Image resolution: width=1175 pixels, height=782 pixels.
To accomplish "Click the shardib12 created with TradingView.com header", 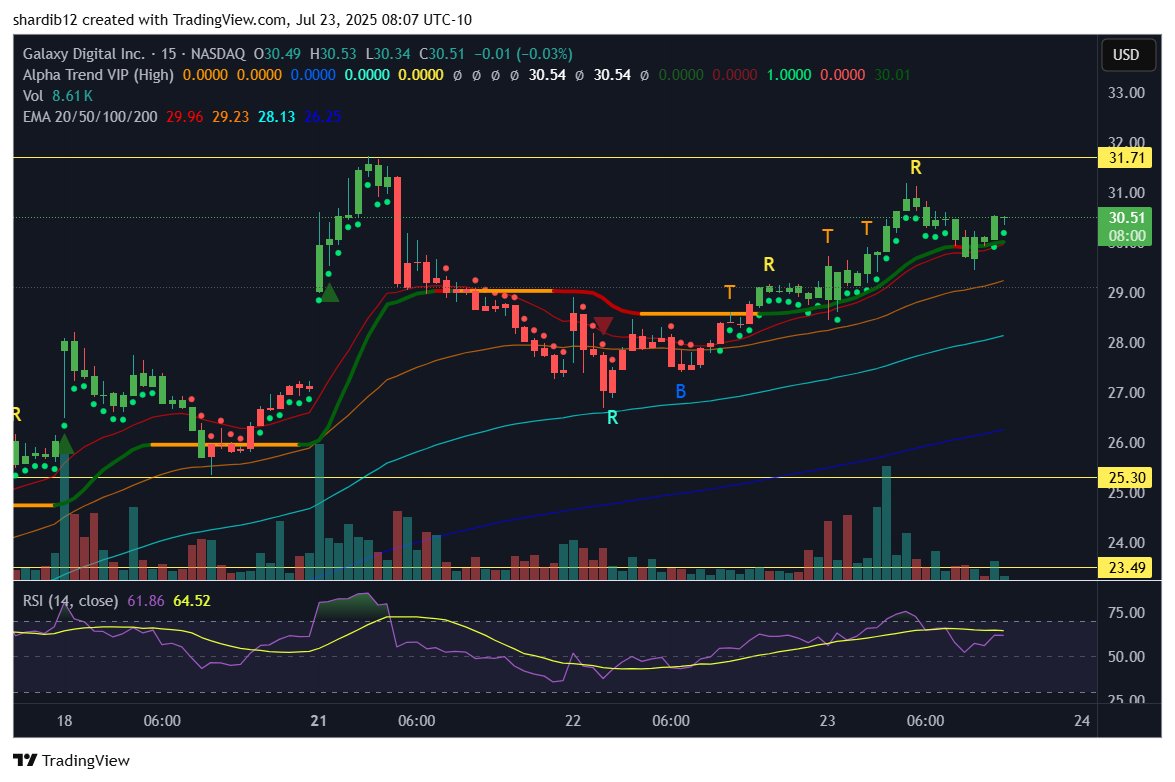I will (x=243, y=19).
